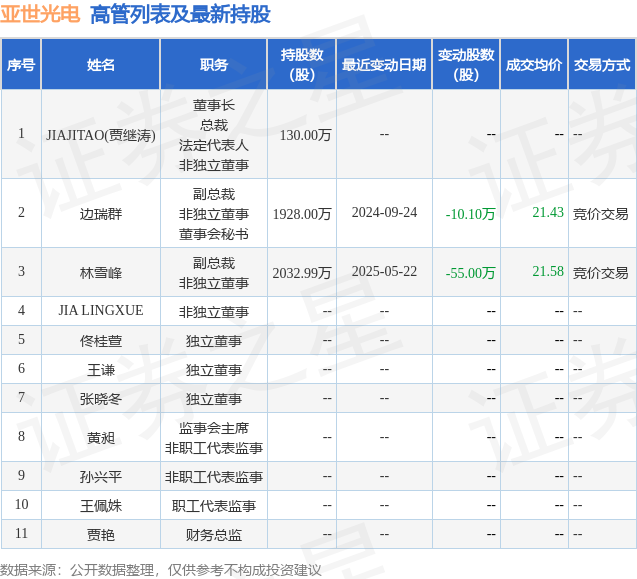Select the 财务总监 position cell

[x=213, y=535]
